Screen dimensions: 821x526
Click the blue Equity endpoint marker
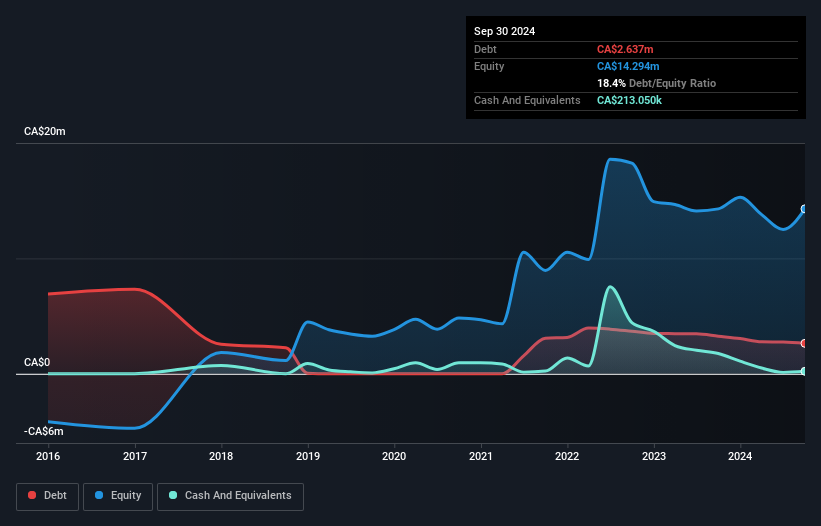pyautogui.click(x=804, y=209)
